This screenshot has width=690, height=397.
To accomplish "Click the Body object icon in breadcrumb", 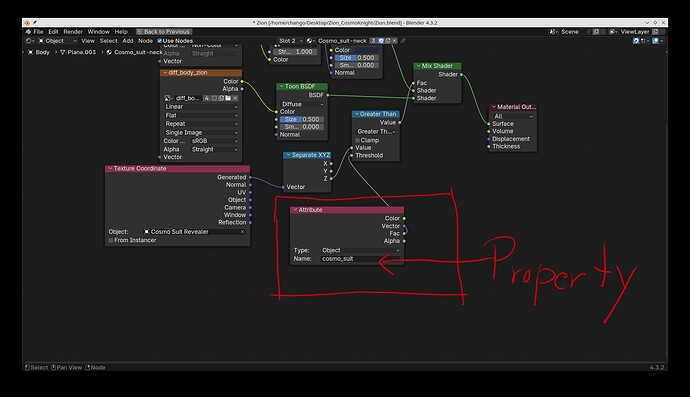I will (30, 52).
